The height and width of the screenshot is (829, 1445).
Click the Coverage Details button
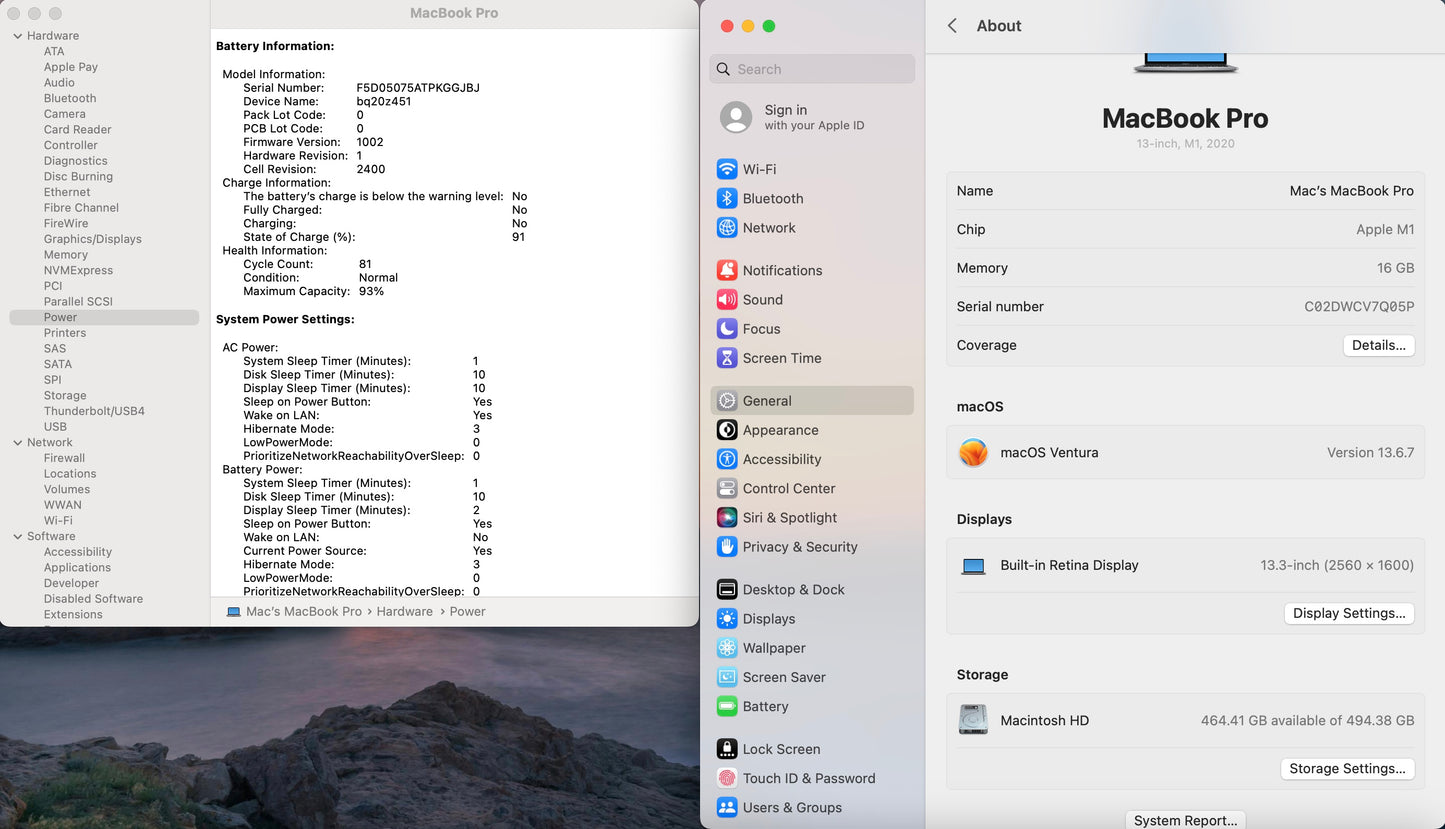[1378, 345]
